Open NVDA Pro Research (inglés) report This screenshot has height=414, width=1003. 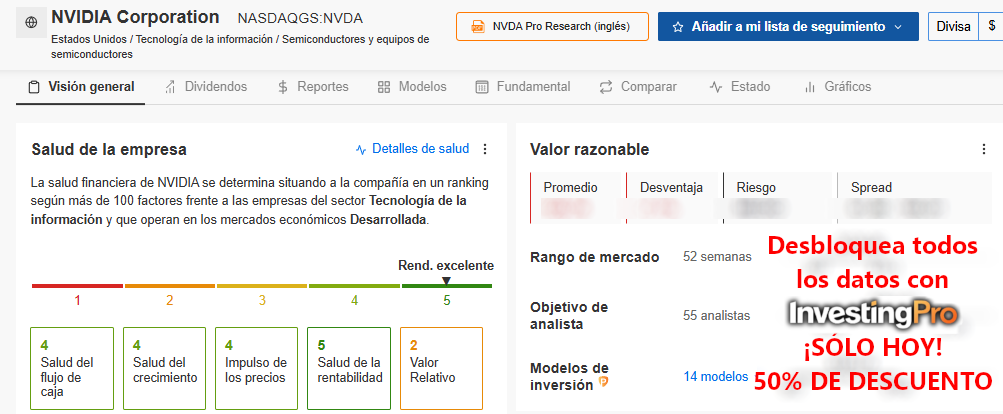[552, 27]
